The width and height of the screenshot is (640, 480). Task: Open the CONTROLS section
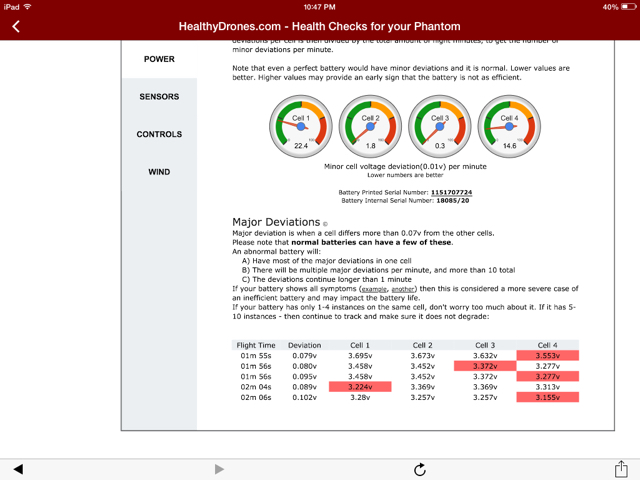pos(159,134)
